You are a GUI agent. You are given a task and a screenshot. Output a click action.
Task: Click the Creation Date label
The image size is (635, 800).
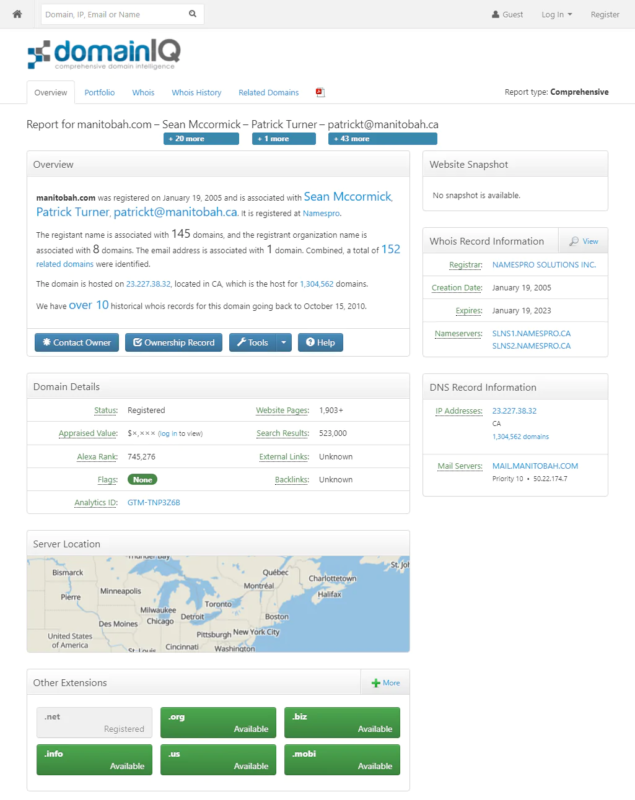coord(457,288)
